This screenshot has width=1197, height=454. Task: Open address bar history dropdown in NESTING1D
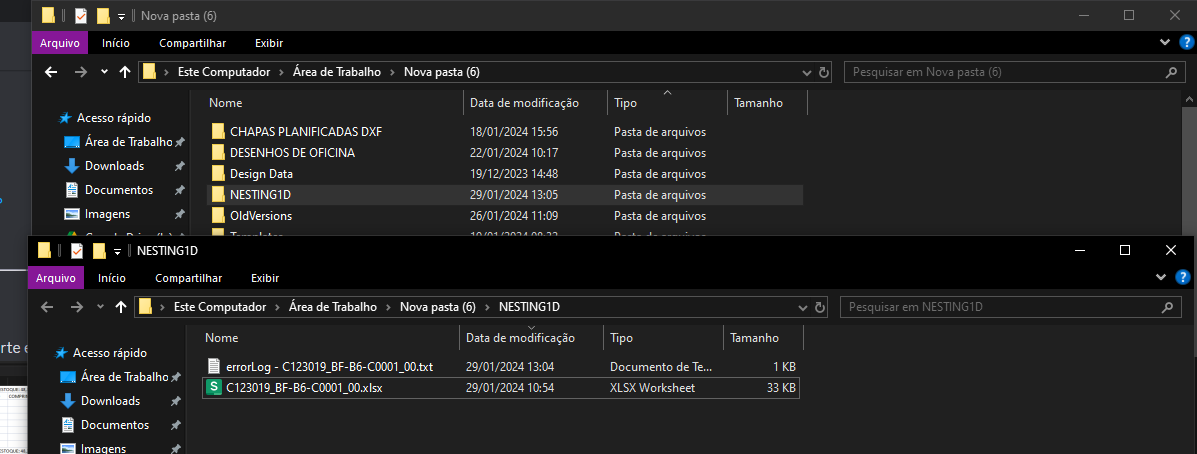[804, 307]
